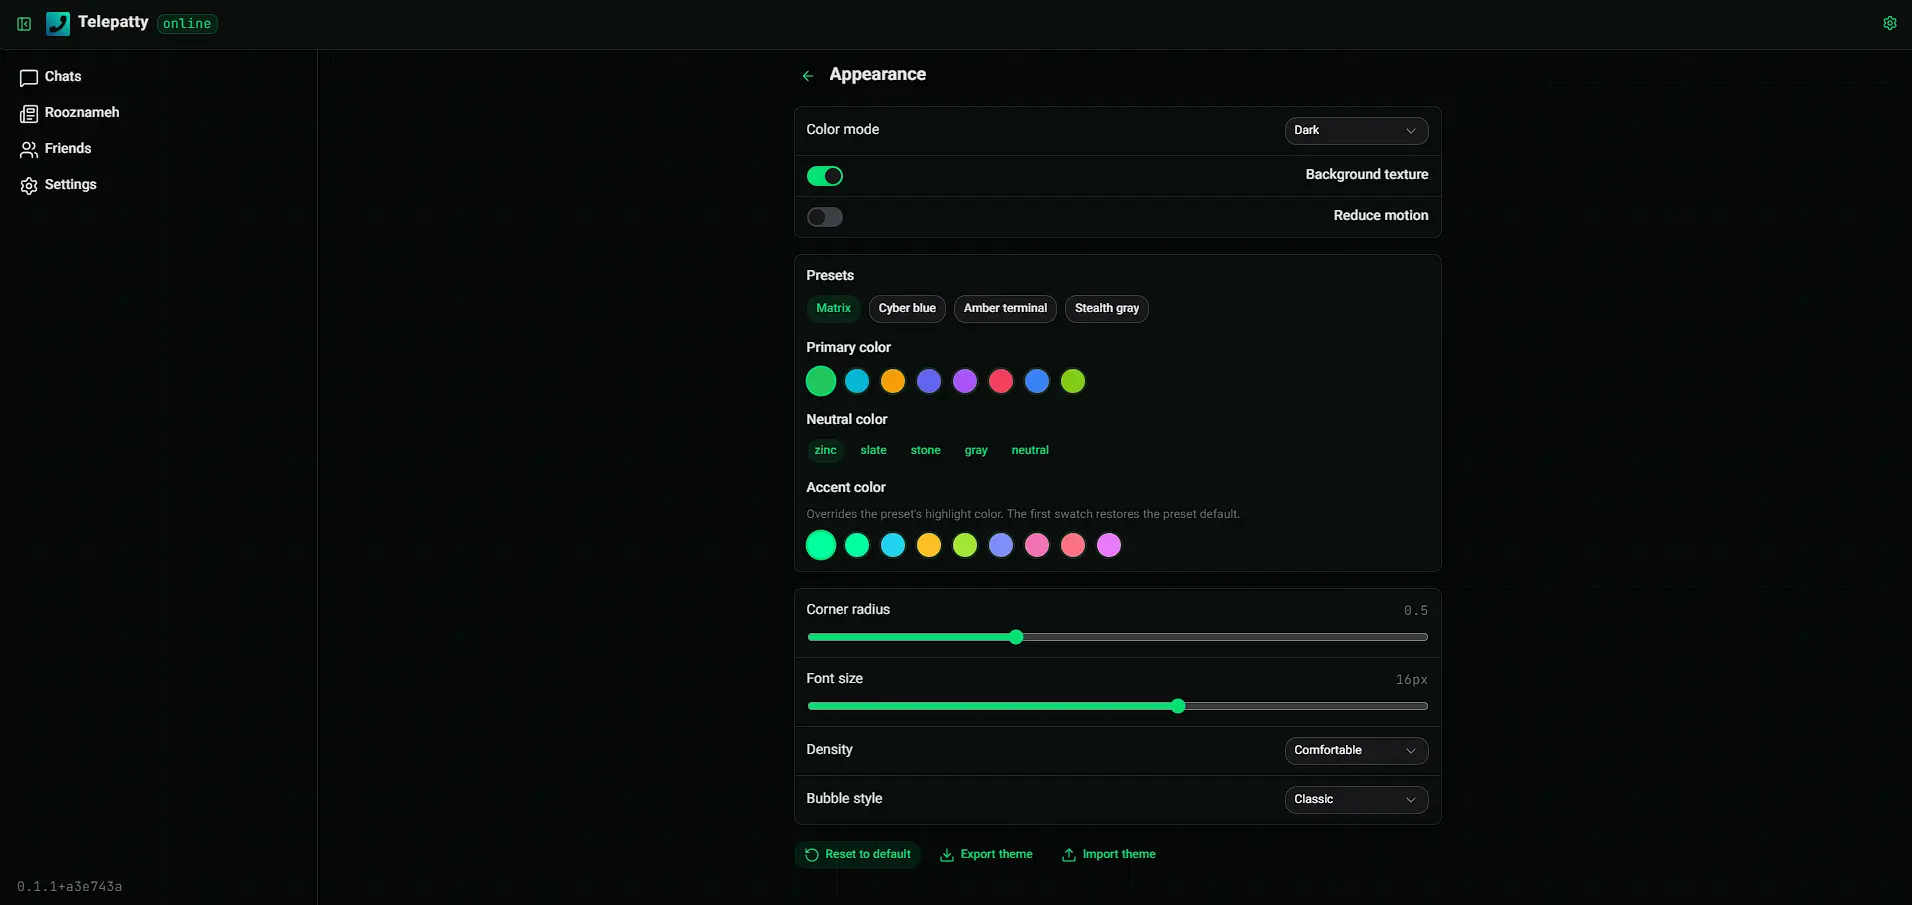The width and height of the screenshot is (1912, 905).
Task: Pick the magenta accent color swatch
Action: [x=1109, y=545]
